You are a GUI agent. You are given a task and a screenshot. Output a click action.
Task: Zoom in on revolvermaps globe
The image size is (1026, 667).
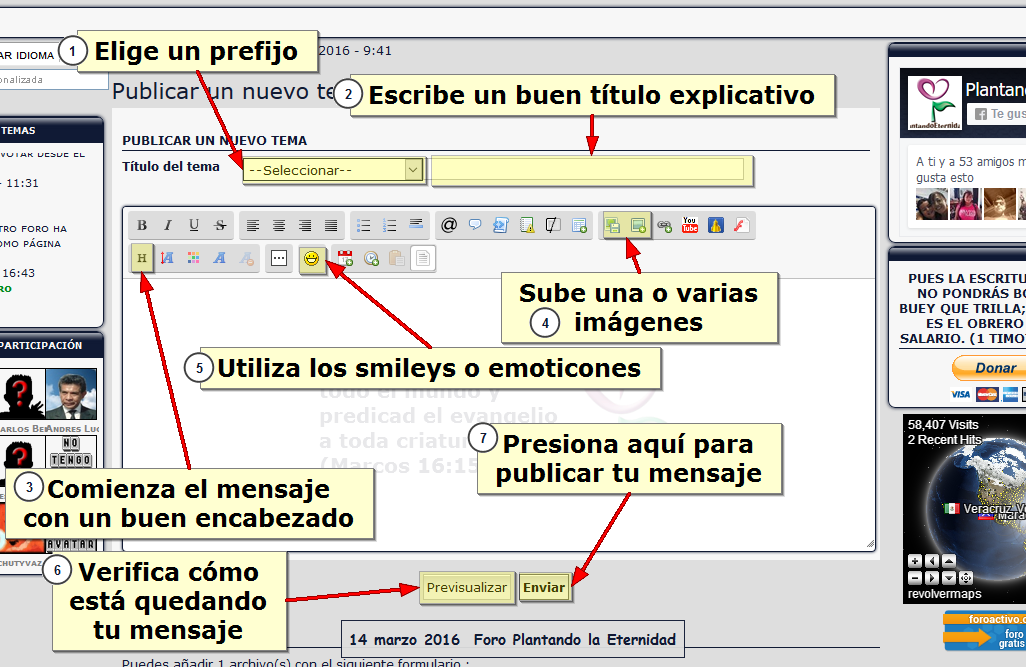point(914,561)
